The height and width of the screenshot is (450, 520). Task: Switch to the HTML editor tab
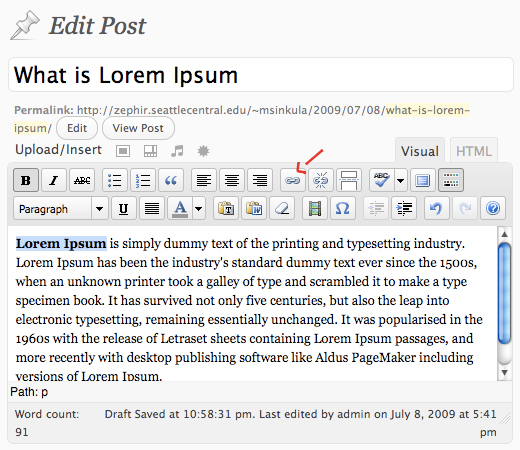[474, 151]
